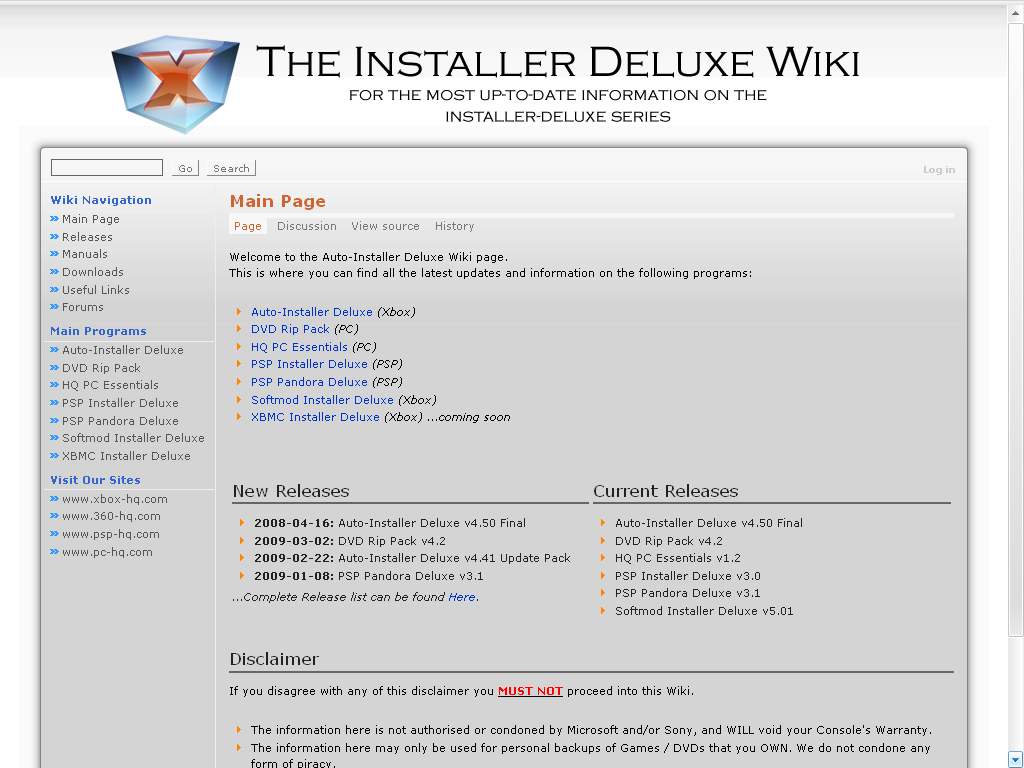Focus the wiki search input field
The height and width of the screenshot is (768, 1024).
(x=107, y=168)
